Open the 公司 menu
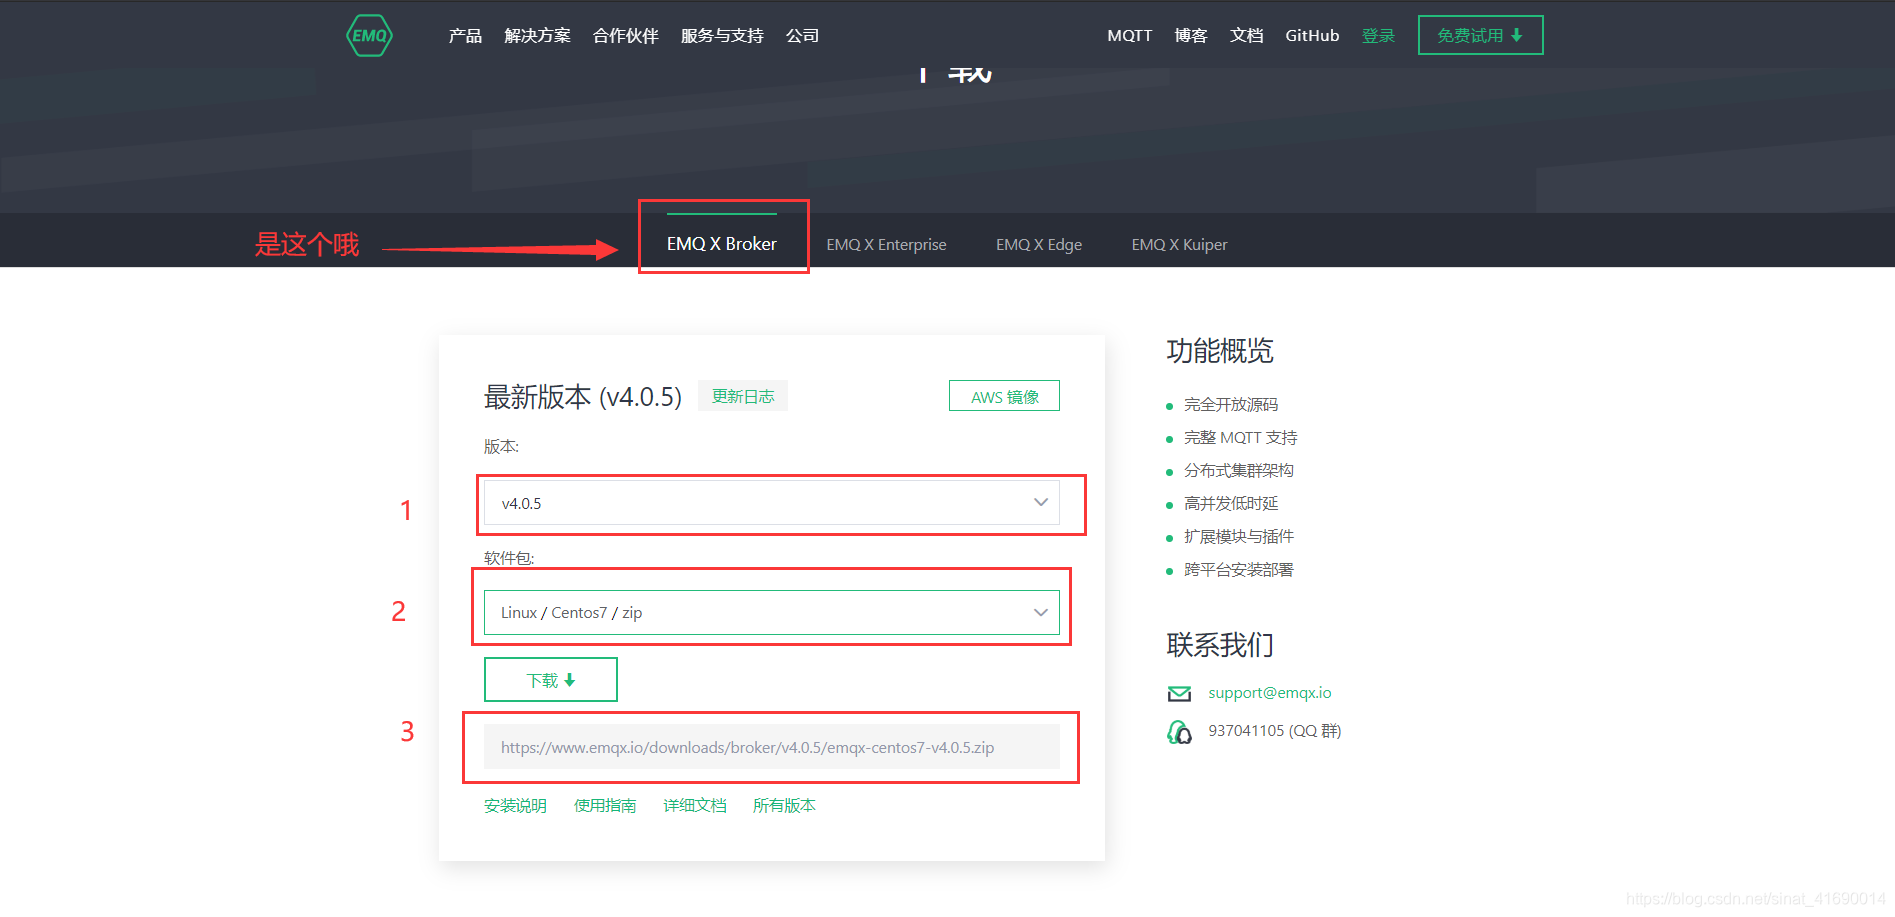1895x917 pixels. (802, 36)
